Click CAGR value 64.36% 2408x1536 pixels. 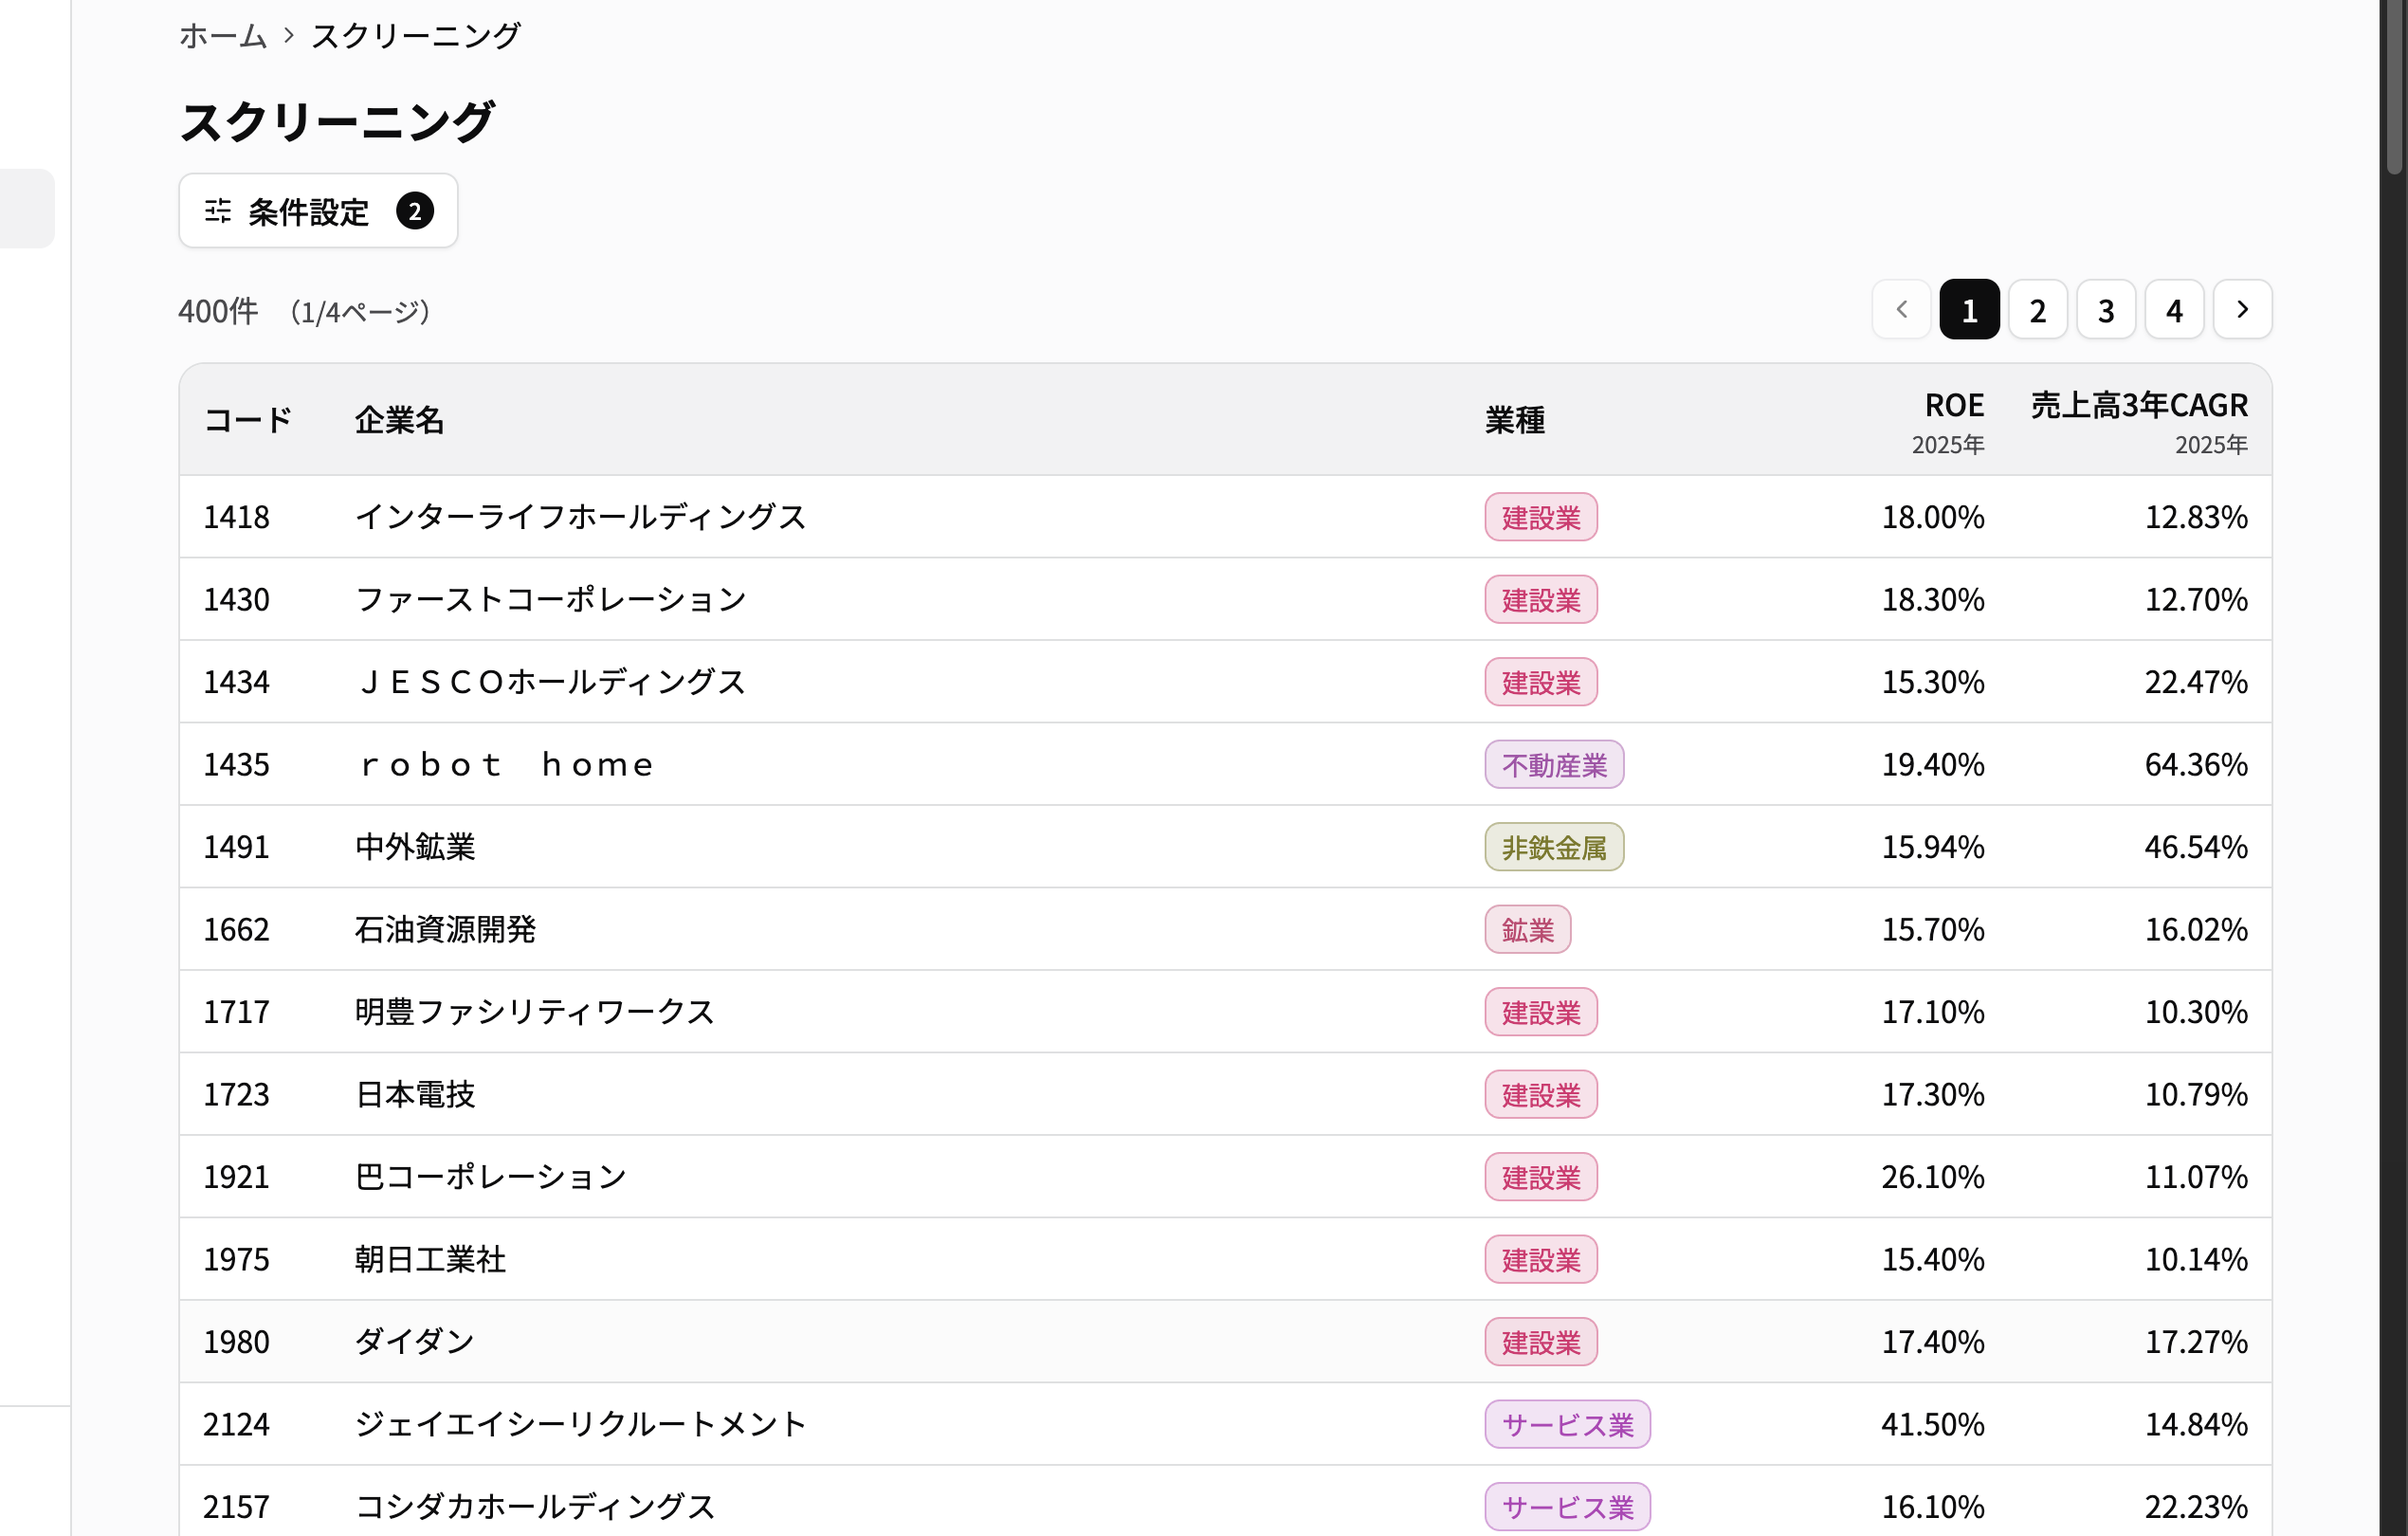[2196, 765]
